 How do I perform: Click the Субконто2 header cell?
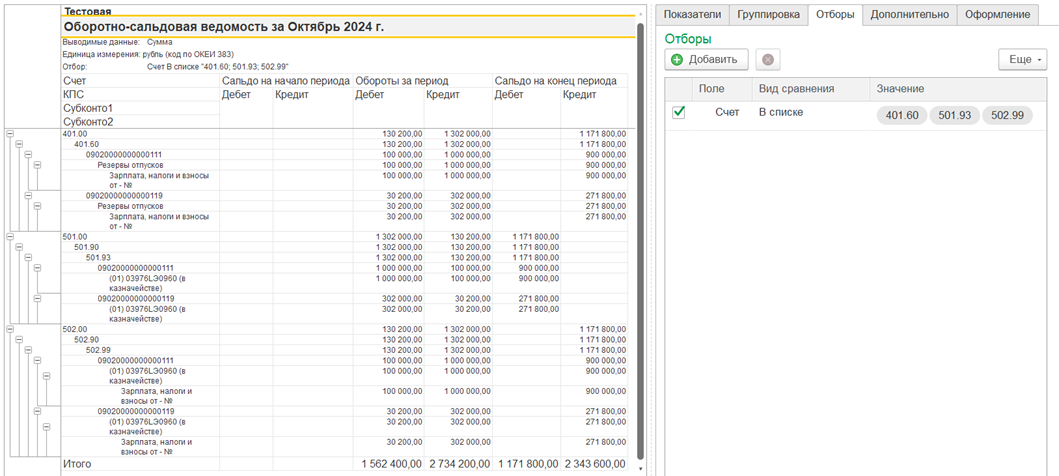pyautogui.click(x=140, y=122)
